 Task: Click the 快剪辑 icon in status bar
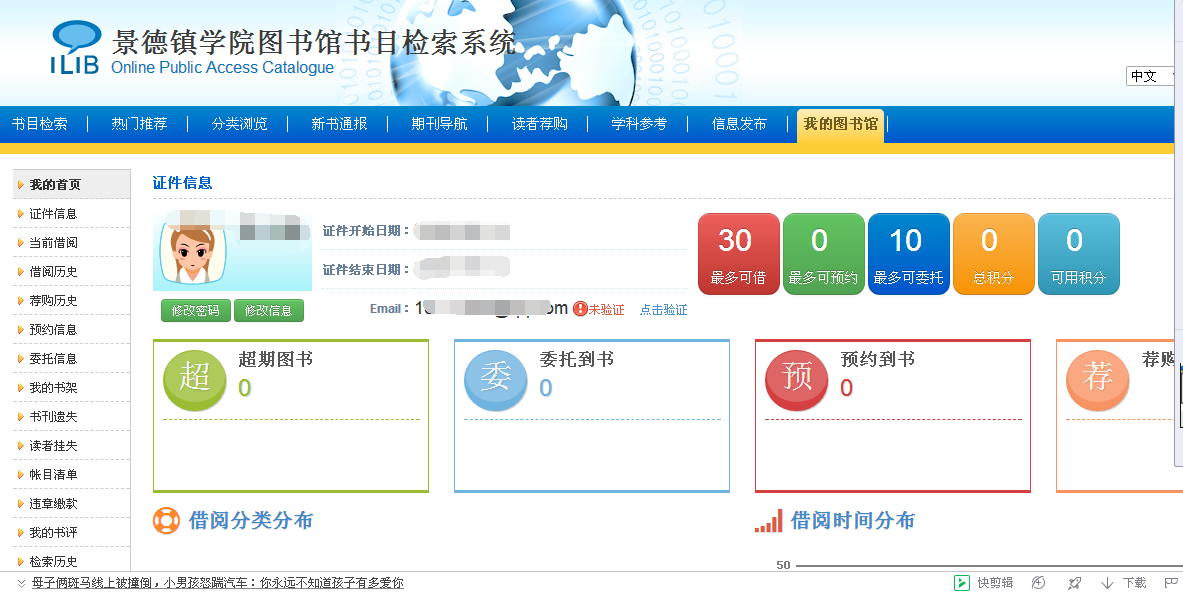tap(961, 583)
